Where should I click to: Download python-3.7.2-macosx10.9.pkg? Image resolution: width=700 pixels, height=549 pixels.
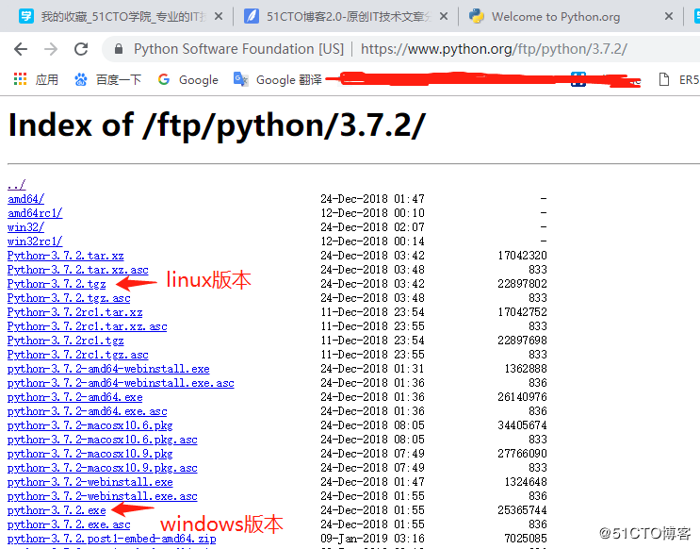(x=90, y=454)
